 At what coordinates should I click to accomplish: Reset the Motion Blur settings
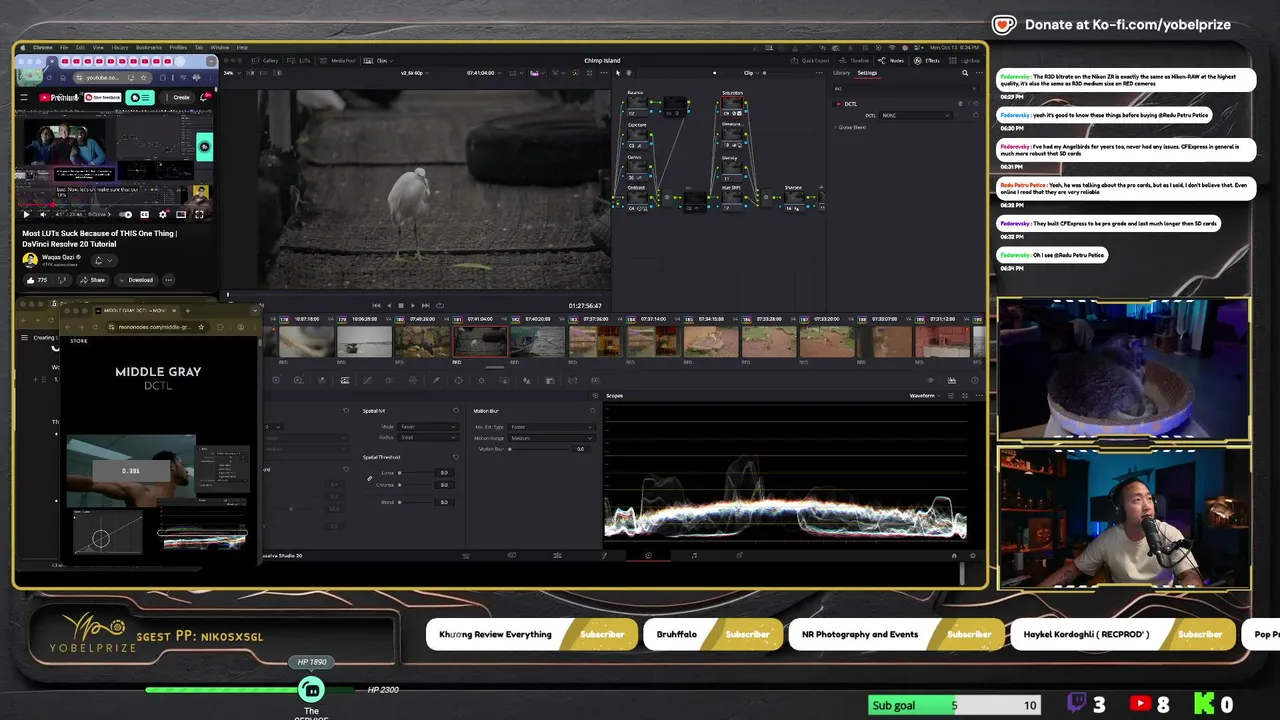point(592,411)
